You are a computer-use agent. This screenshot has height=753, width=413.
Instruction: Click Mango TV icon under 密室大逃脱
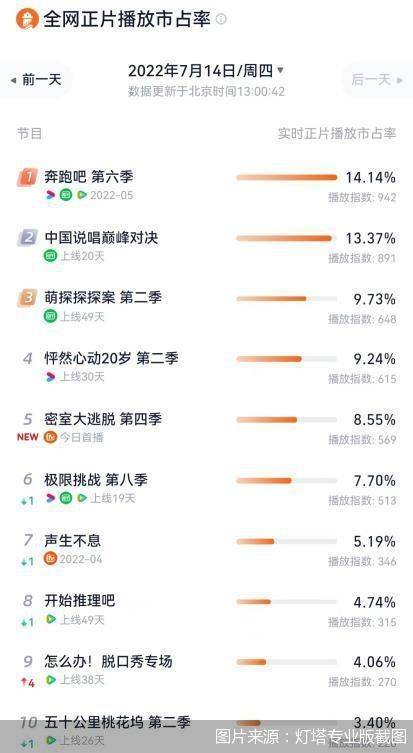pyautogui.click(x=50, y=437)
